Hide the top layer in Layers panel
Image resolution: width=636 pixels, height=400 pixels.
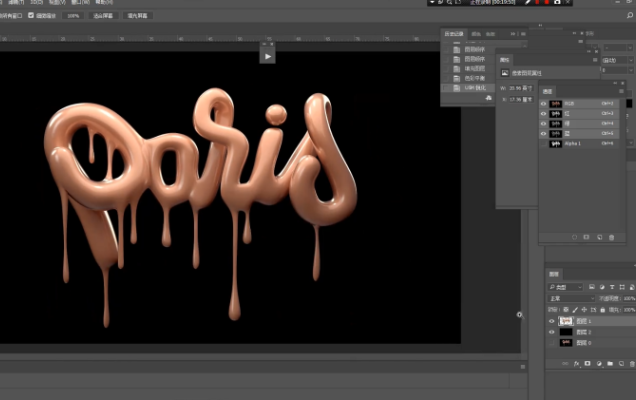pos(552,321)
